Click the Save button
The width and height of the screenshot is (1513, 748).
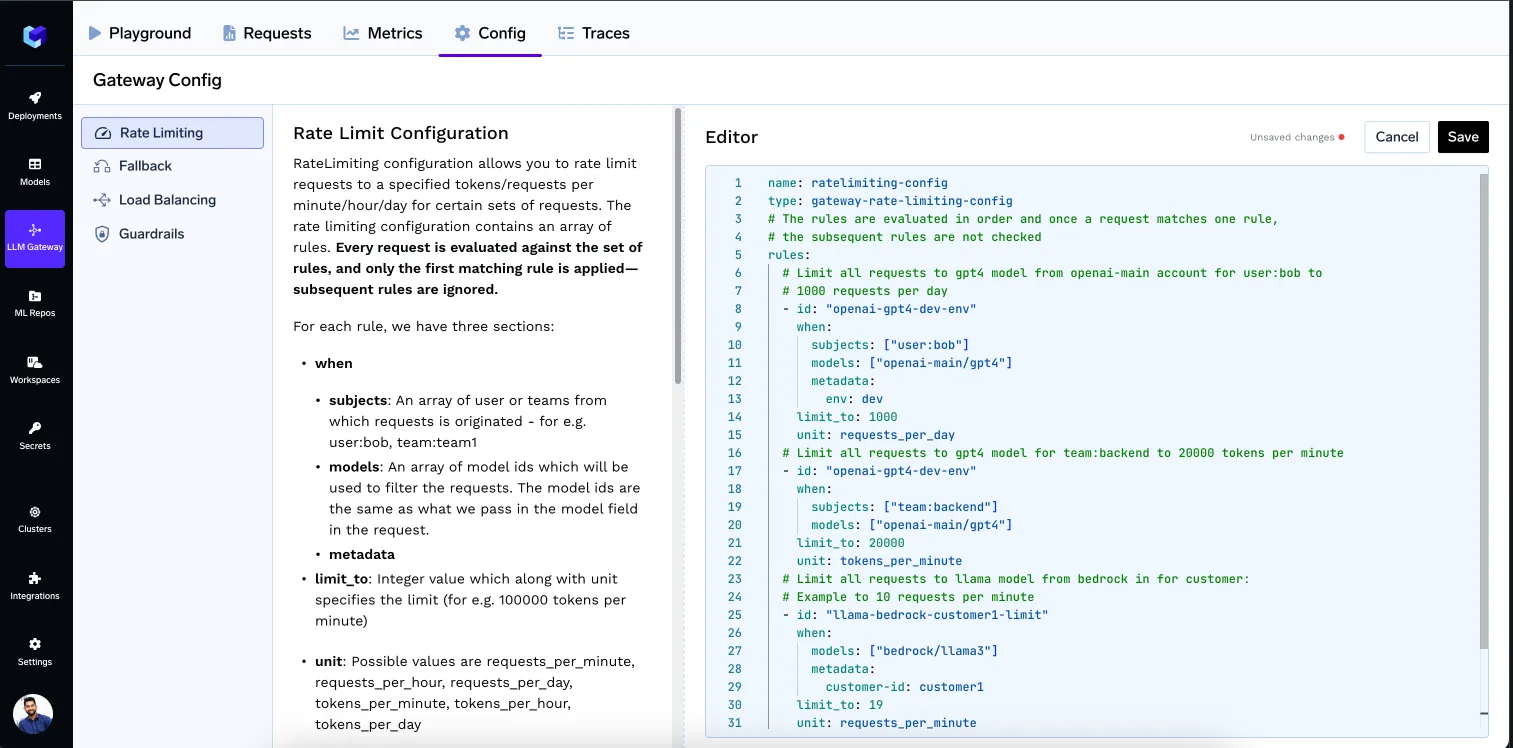[1463, 137]
